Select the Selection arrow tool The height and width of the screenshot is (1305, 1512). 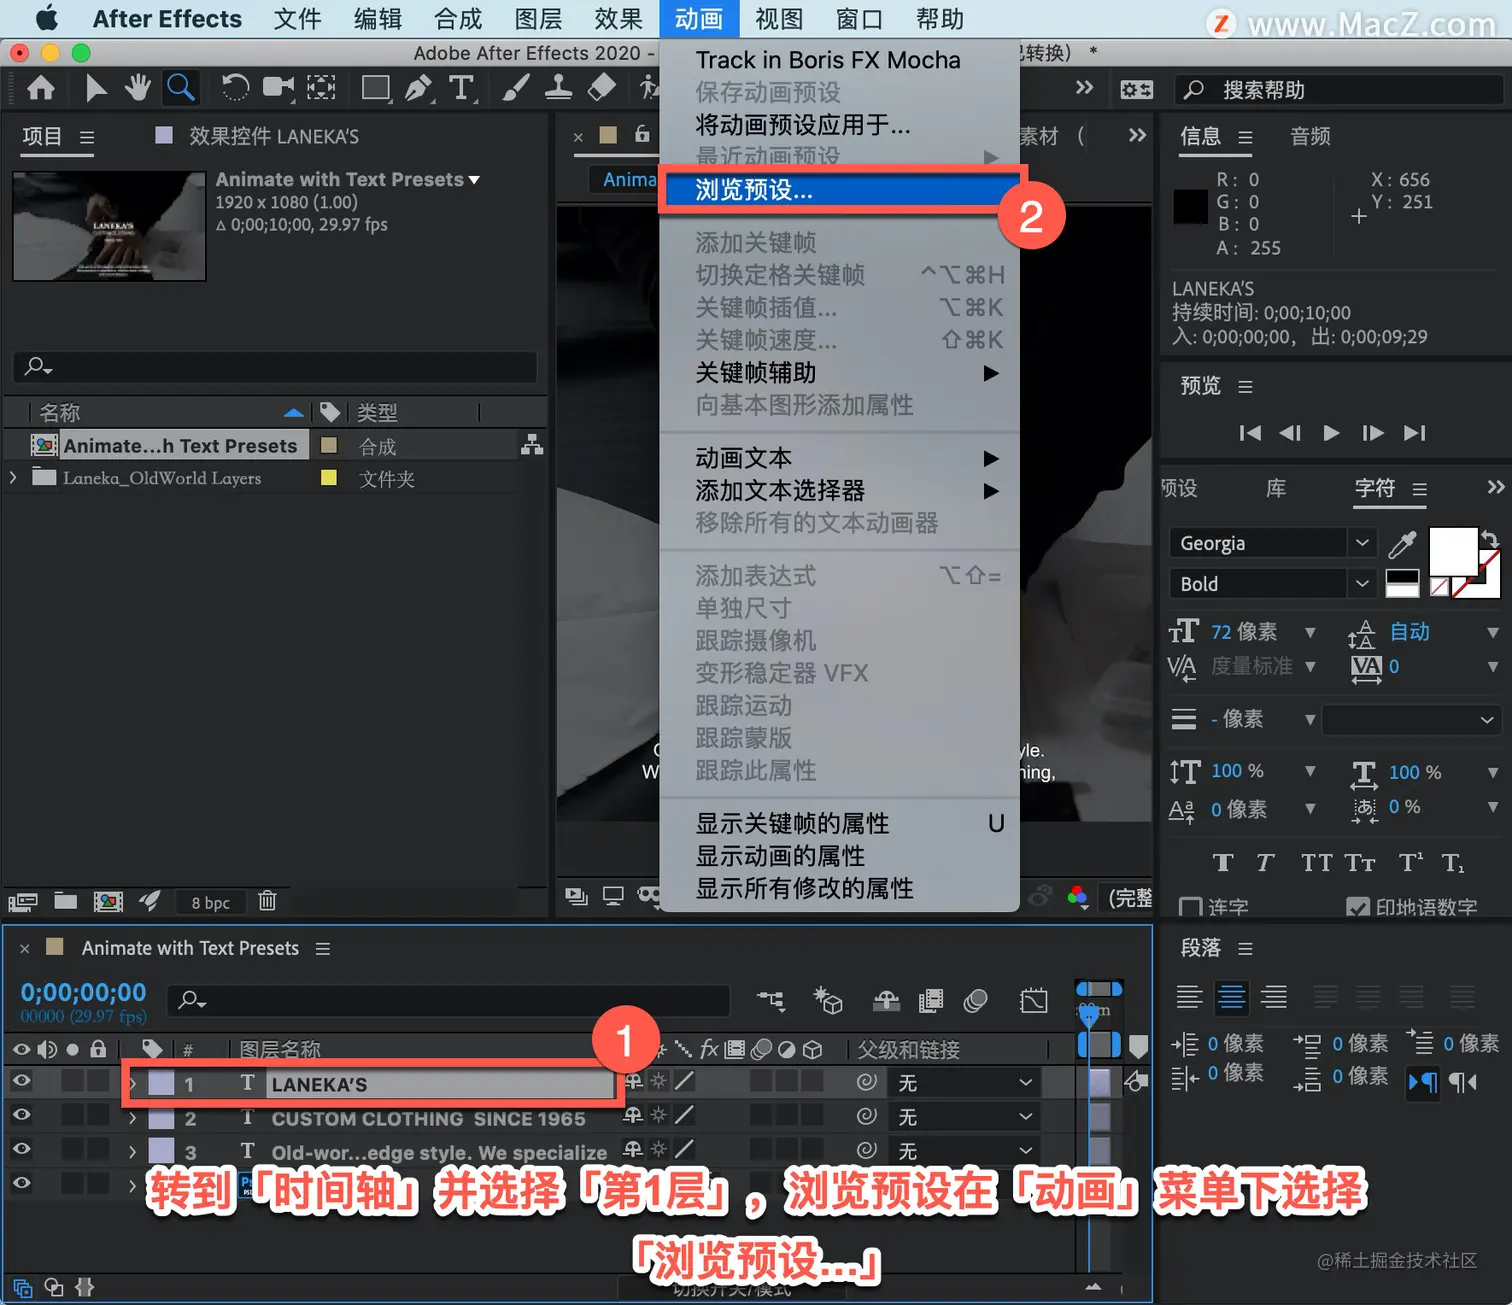(96, 89)
